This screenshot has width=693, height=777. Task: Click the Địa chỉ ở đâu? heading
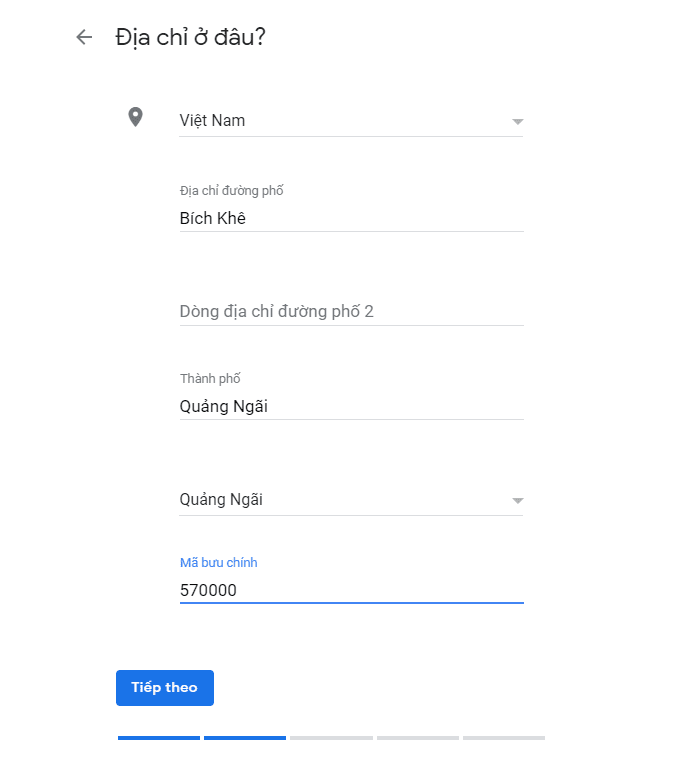[x=190, y=37]
